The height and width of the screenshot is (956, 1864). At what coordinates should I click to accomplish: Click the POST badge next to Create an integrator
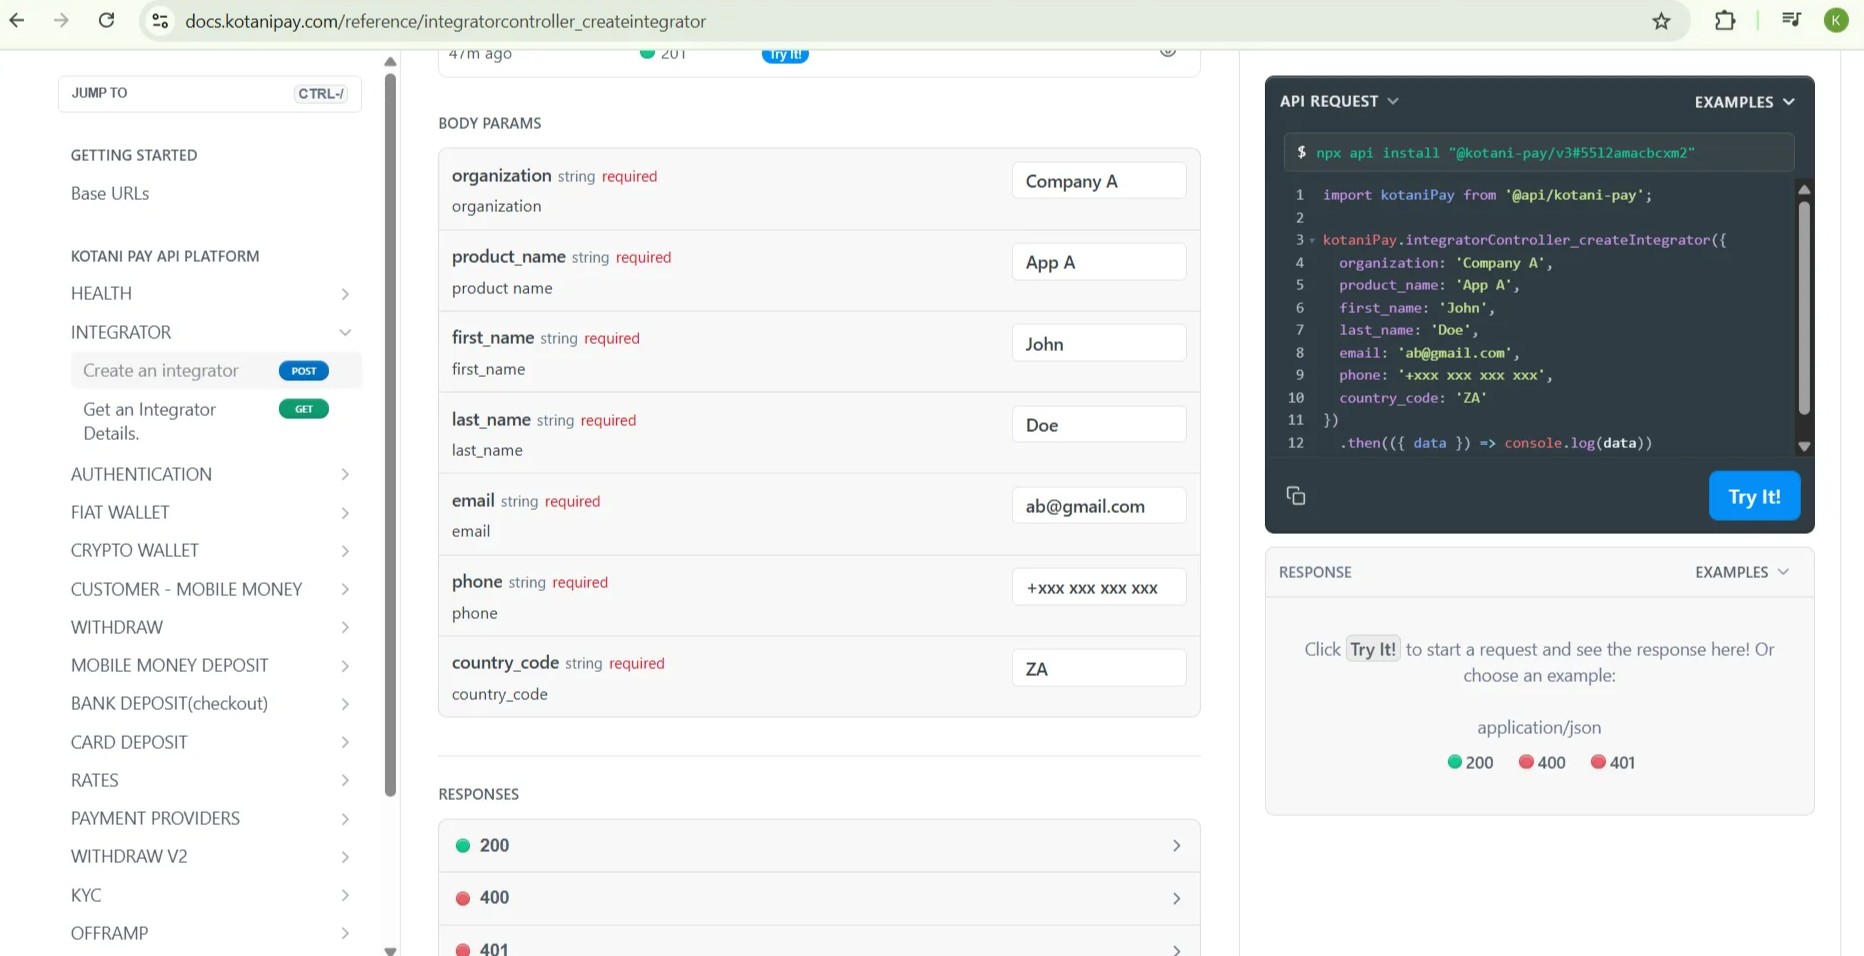304,371
